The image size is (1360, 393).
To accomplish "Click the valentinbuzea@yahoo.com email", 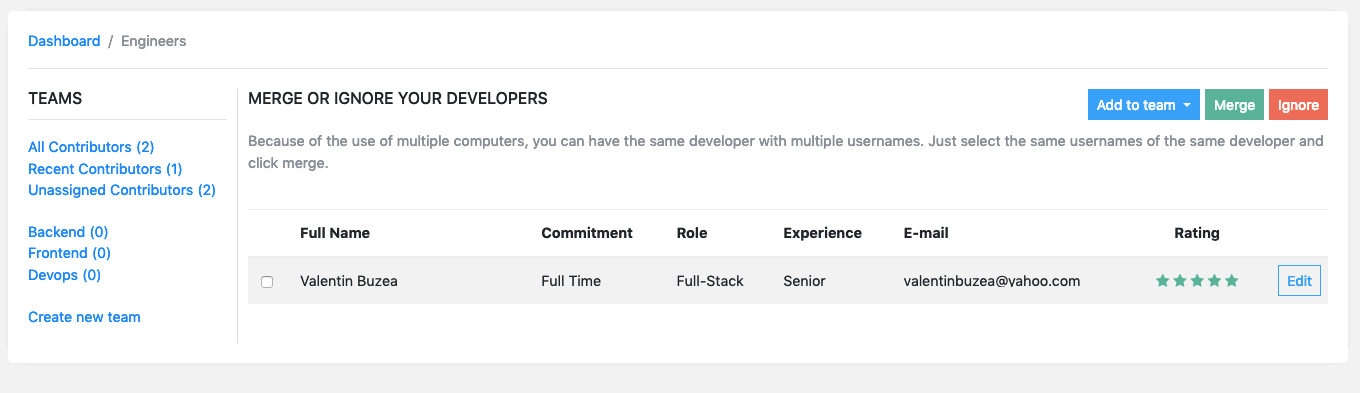I will [992, 281].
